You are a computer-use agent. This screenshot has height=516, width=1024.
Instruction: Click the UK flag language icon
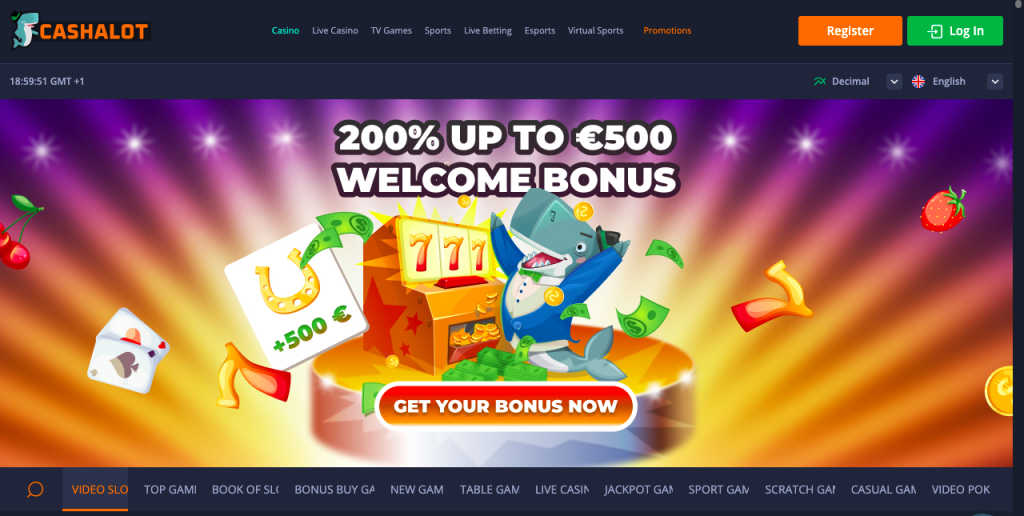tap(918, 82)
